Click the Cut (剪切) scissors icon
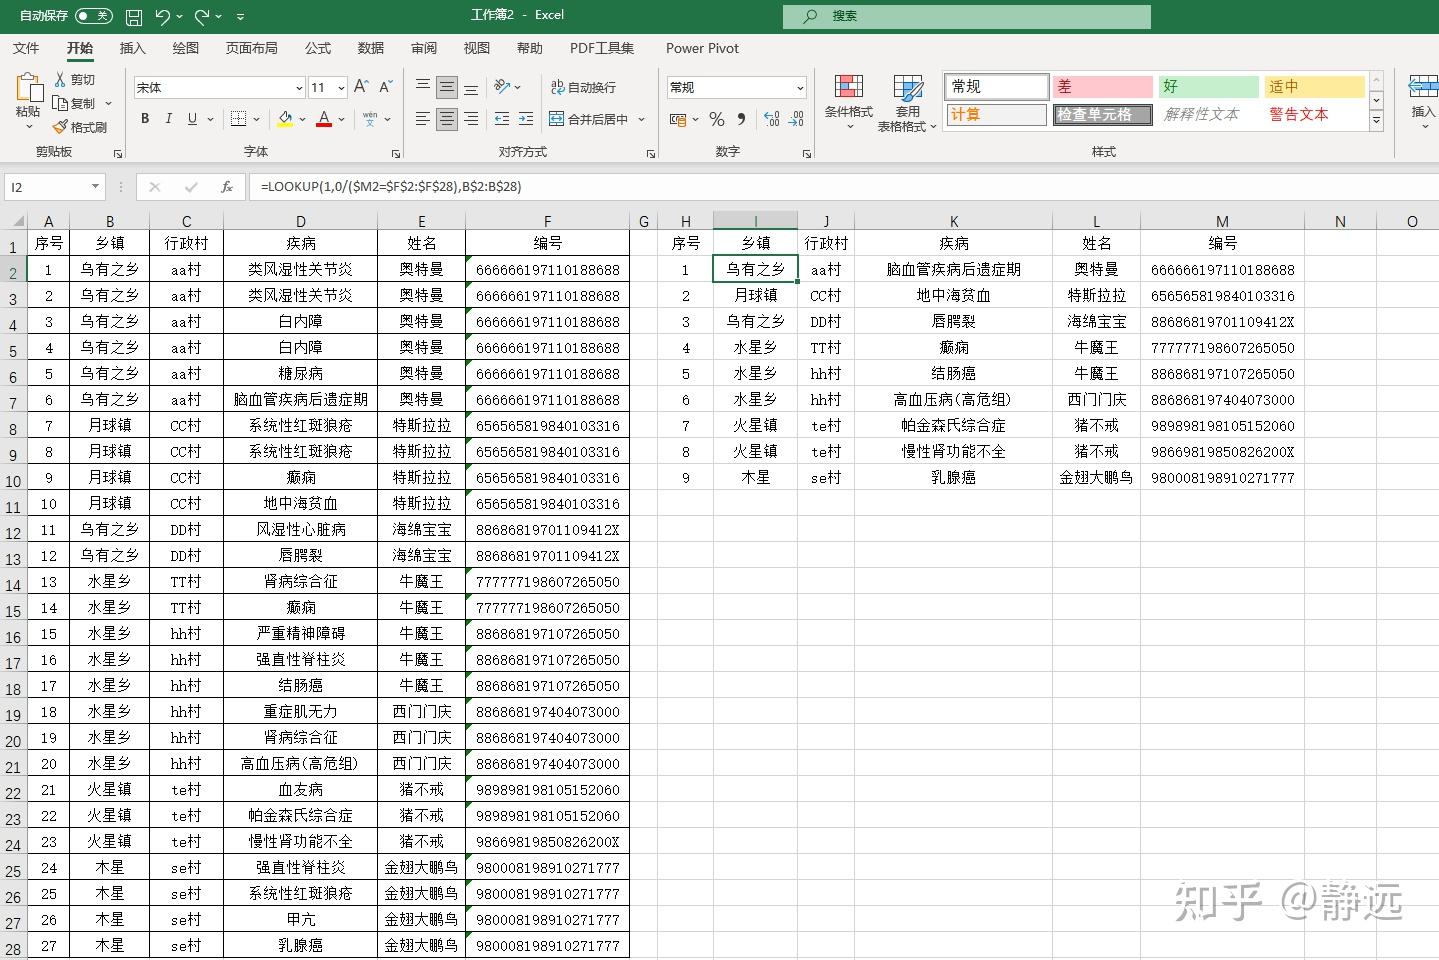The image size is (1439, 960). 60,79
